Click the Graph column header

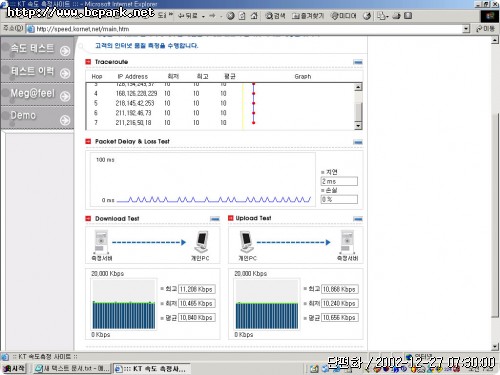click(x=303, y=76)
